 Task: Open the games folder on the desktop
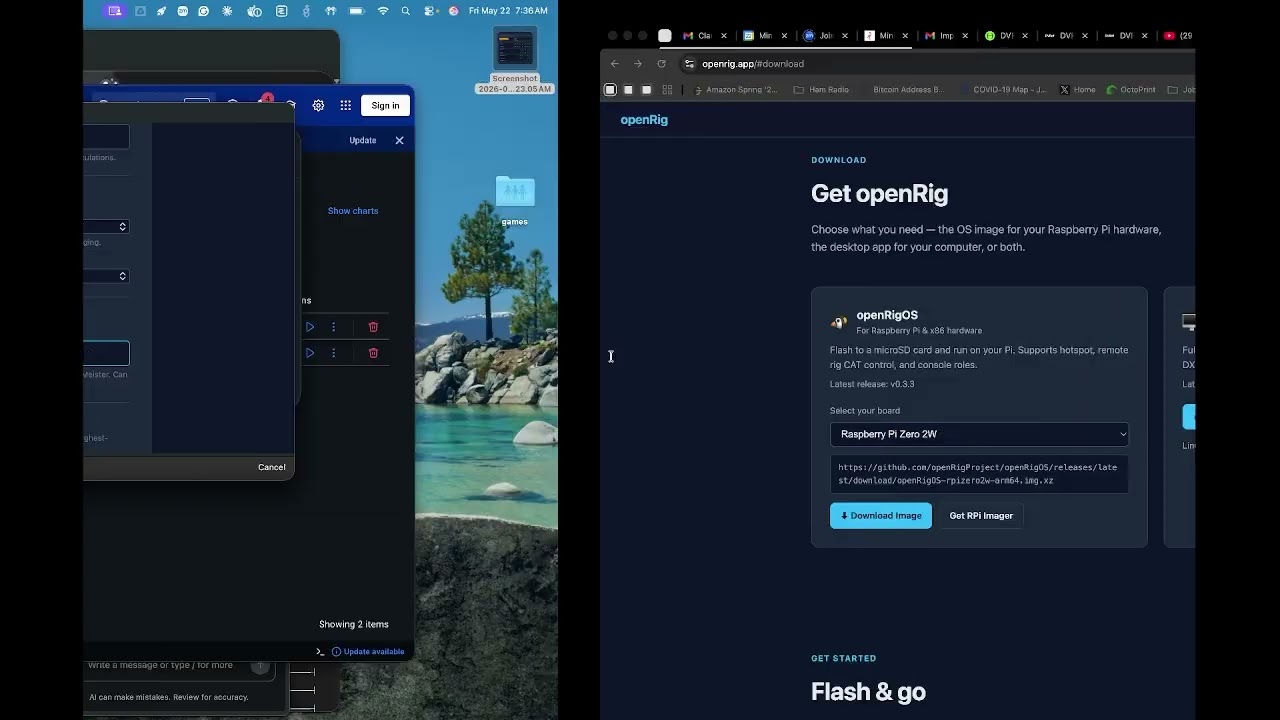pyautogui.click(x=515, y=200)
